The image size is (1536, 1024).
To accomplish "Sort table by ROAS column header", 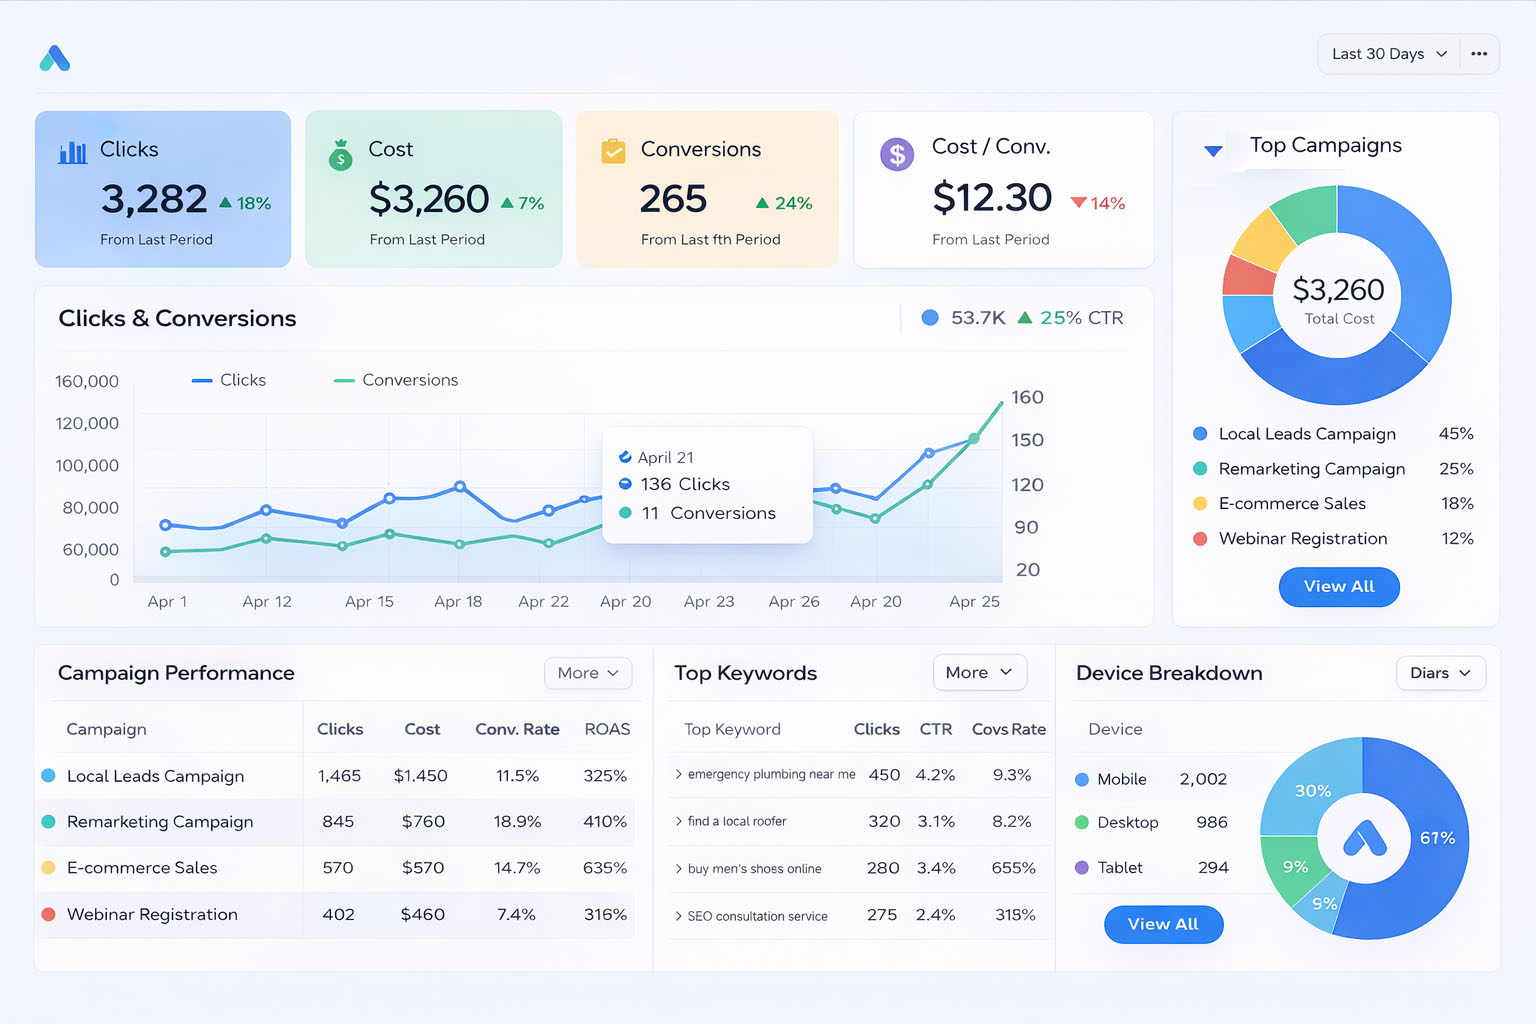I will point(607,729).
